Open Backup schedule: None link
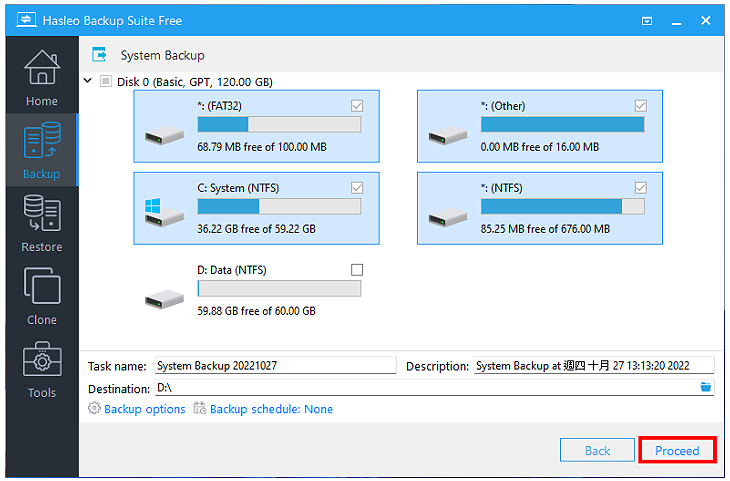Image resolution: width=730 pixels, height=481 pixels. point(271,409)
